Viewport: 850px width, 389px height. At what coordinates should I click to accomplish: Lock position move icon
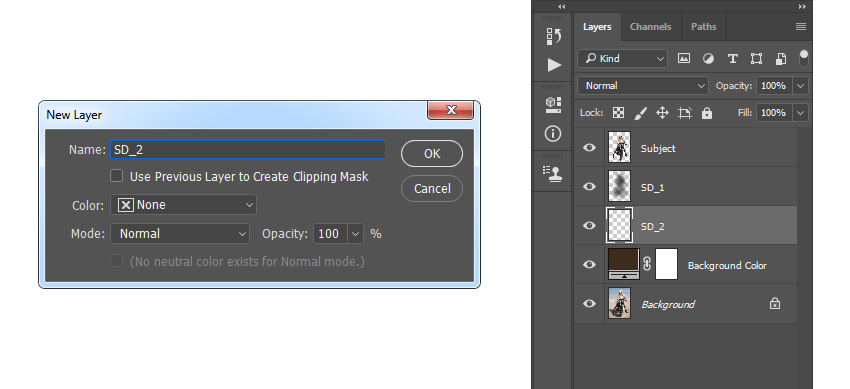click(662, 113)
